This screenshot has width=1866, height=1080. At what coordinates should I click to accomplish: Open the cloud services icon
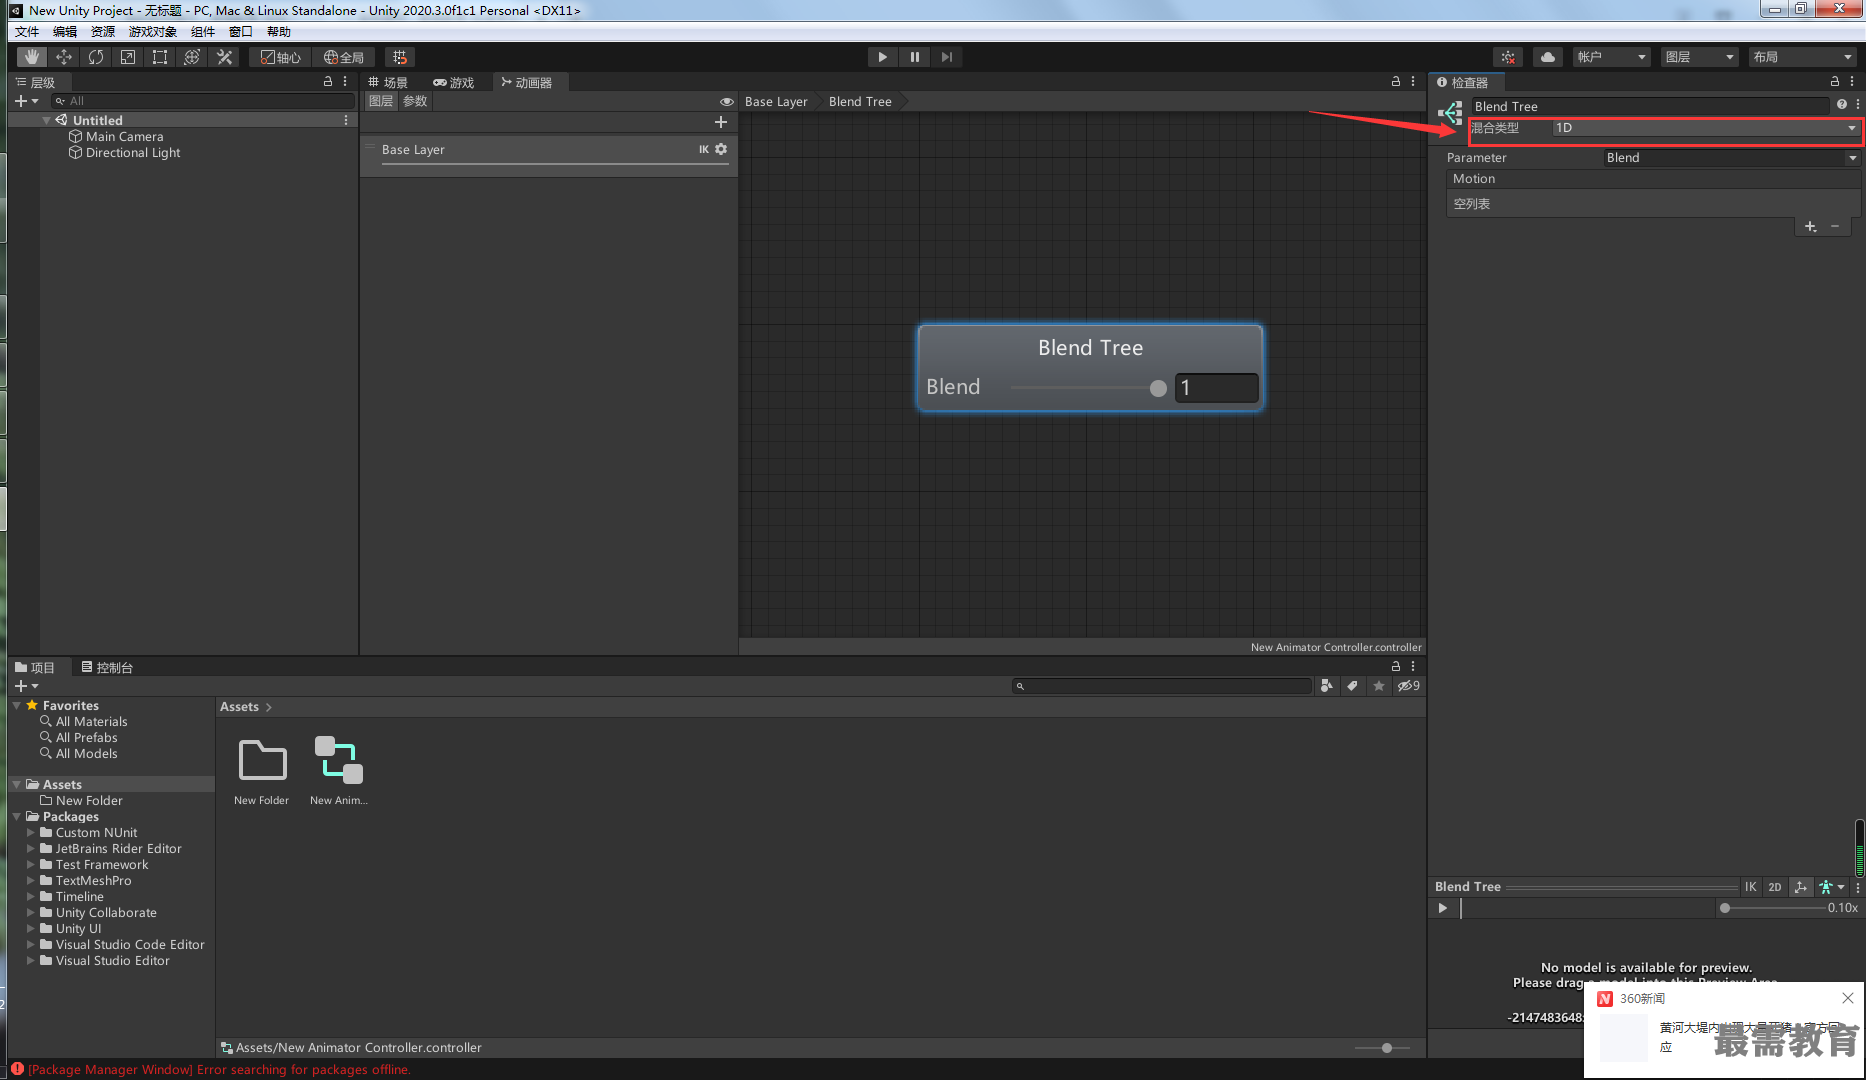[x=1547, y=57]
